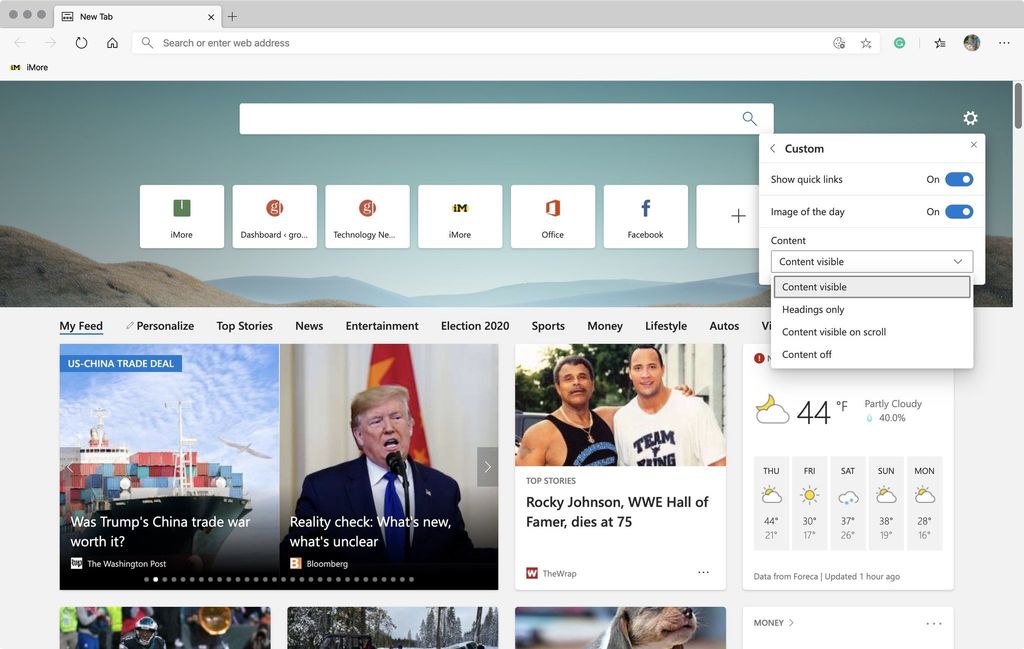Screen dimensions: 1024x649
Task: Open the Office quick link
Action: click(552, 215)
